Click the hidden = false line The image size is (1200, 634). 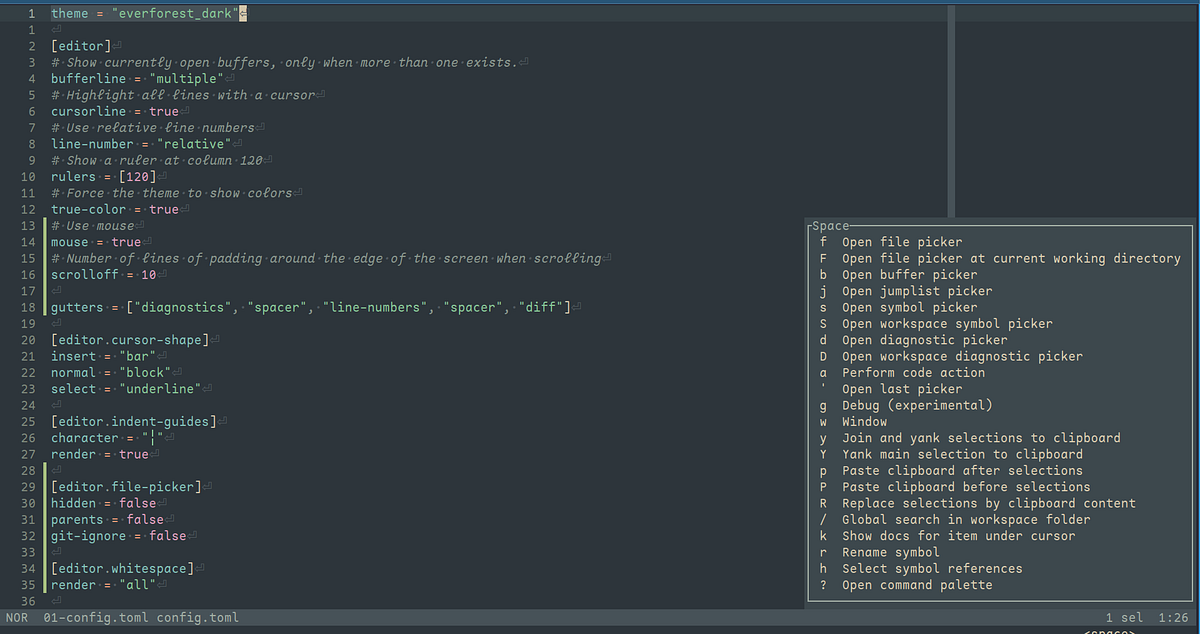pos(103,503)
